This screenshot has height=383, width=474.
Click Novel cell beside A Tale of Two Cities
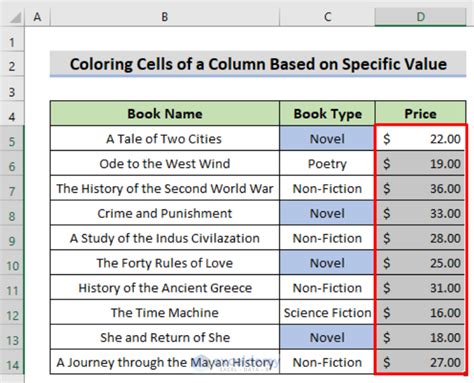[327, 138]
